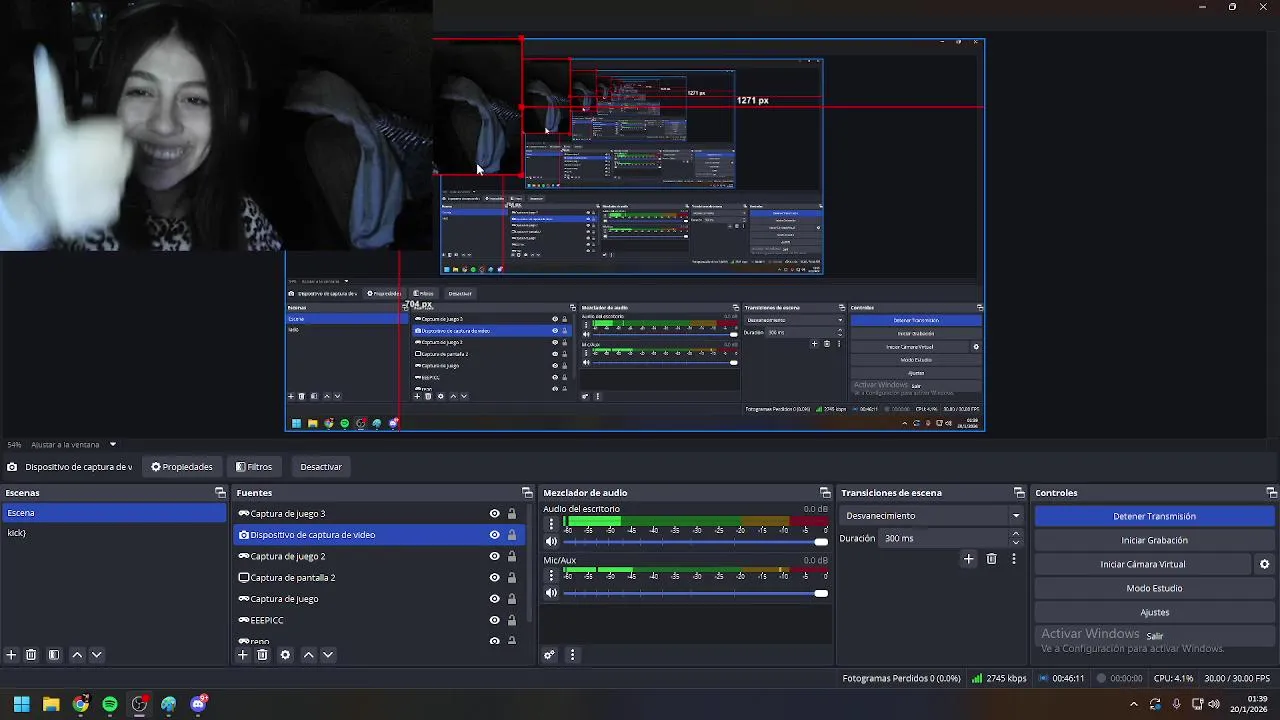1280x720 pixels.
Task: Click Desactivar button in source toolbar
Action: (x=321, y=467)
